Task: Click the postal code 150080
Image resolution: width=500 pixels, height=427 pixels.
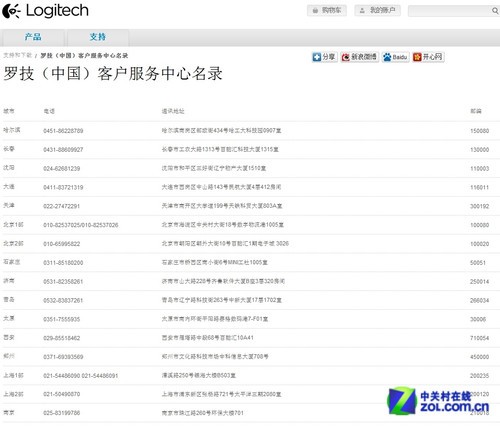Action: coord(479,131)
